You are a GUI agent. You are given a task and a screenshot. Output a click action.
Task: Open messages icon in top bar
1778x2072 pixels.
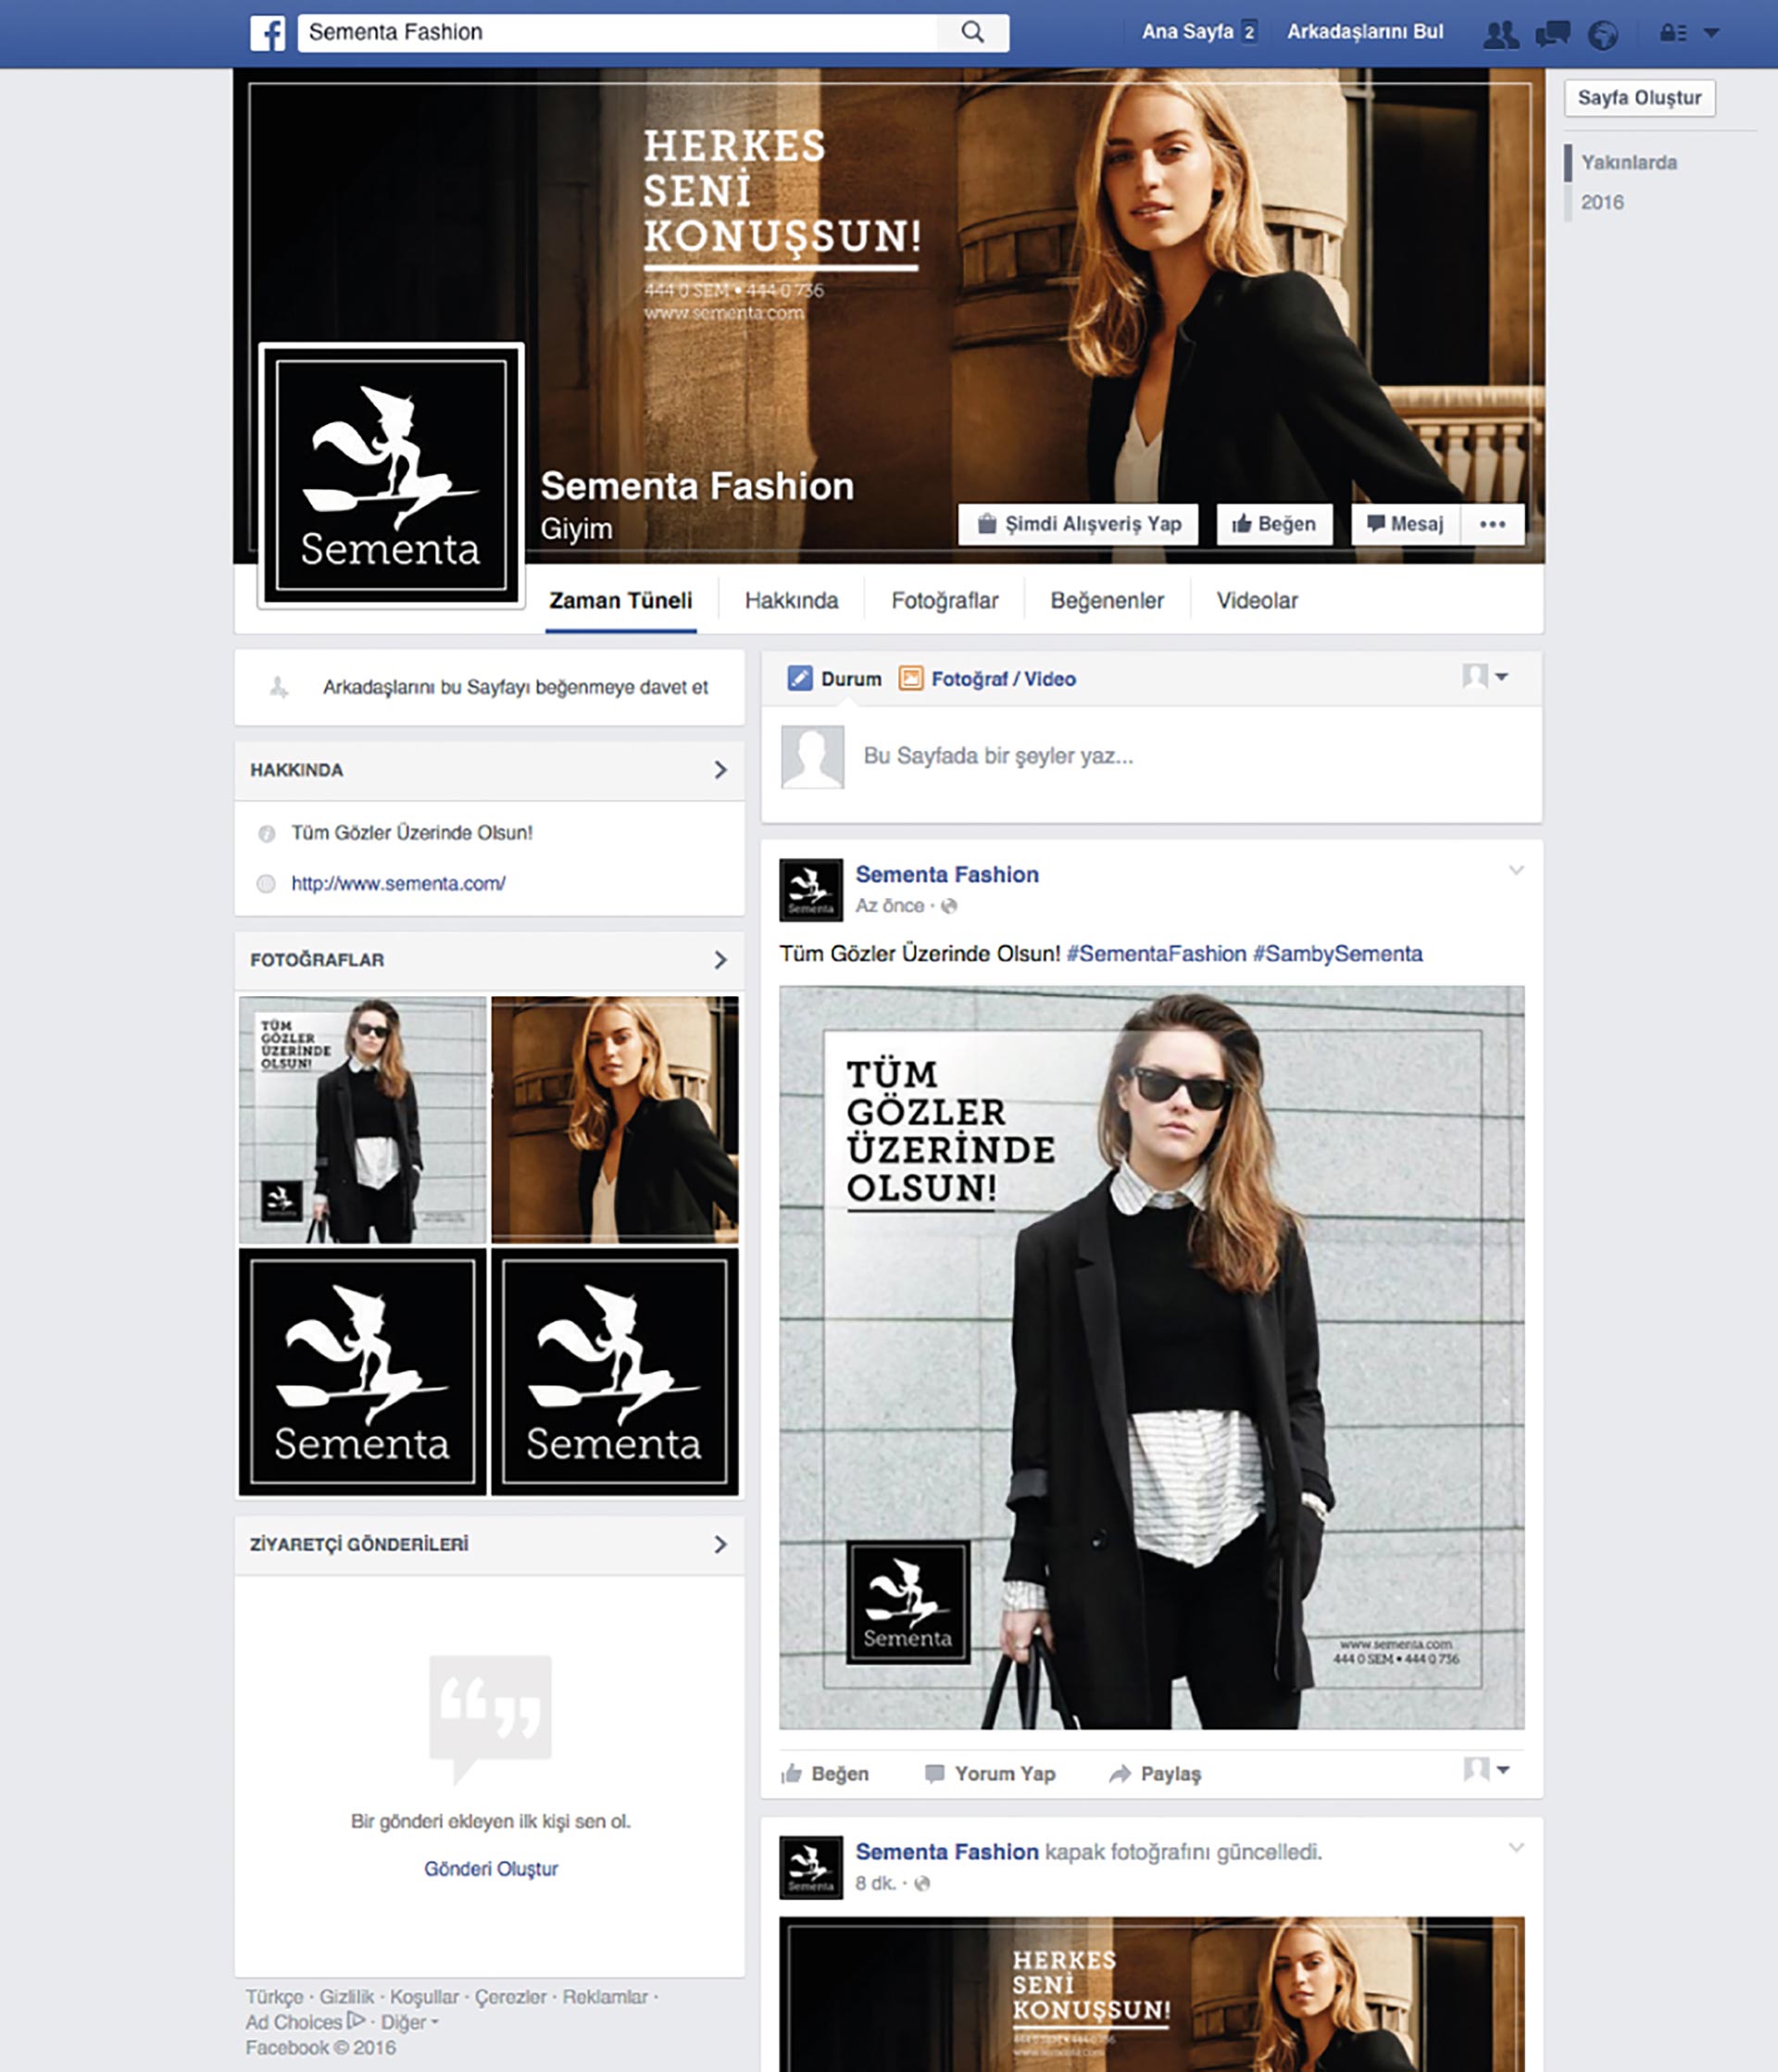coord(1552,35)
